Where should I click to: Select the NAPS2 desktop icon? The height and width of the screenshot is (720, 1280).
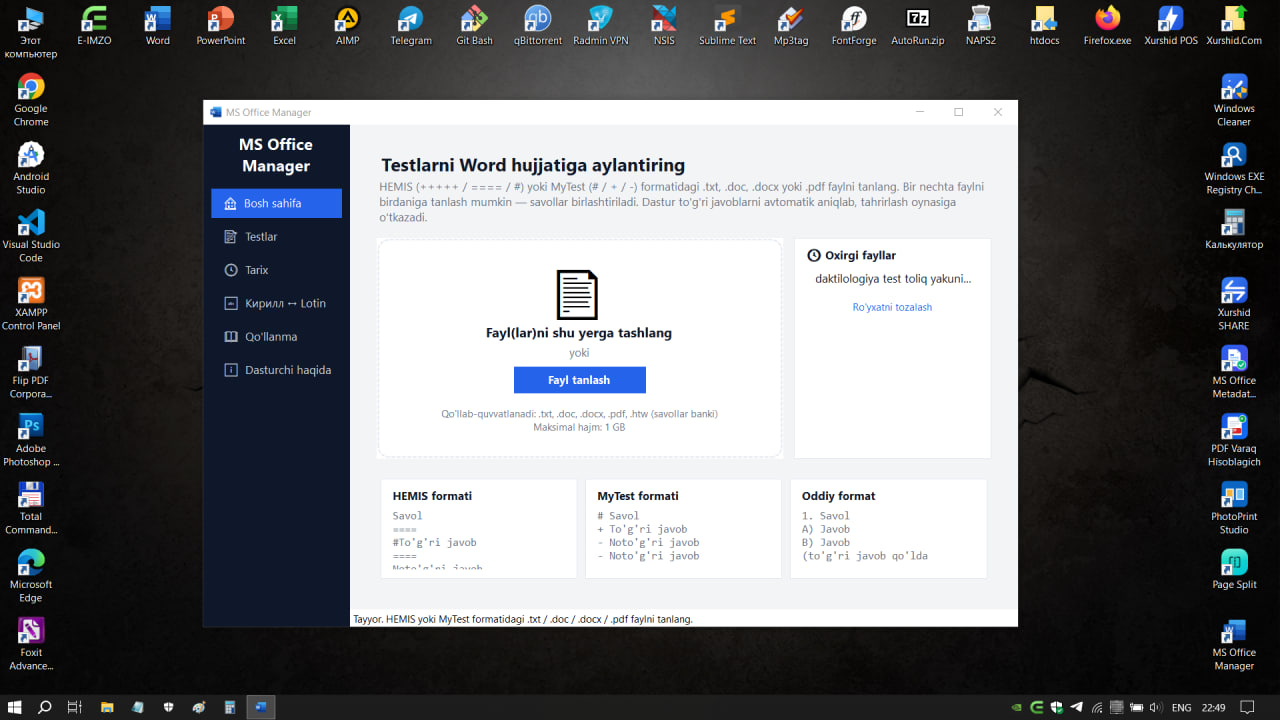tap(981, 27)
